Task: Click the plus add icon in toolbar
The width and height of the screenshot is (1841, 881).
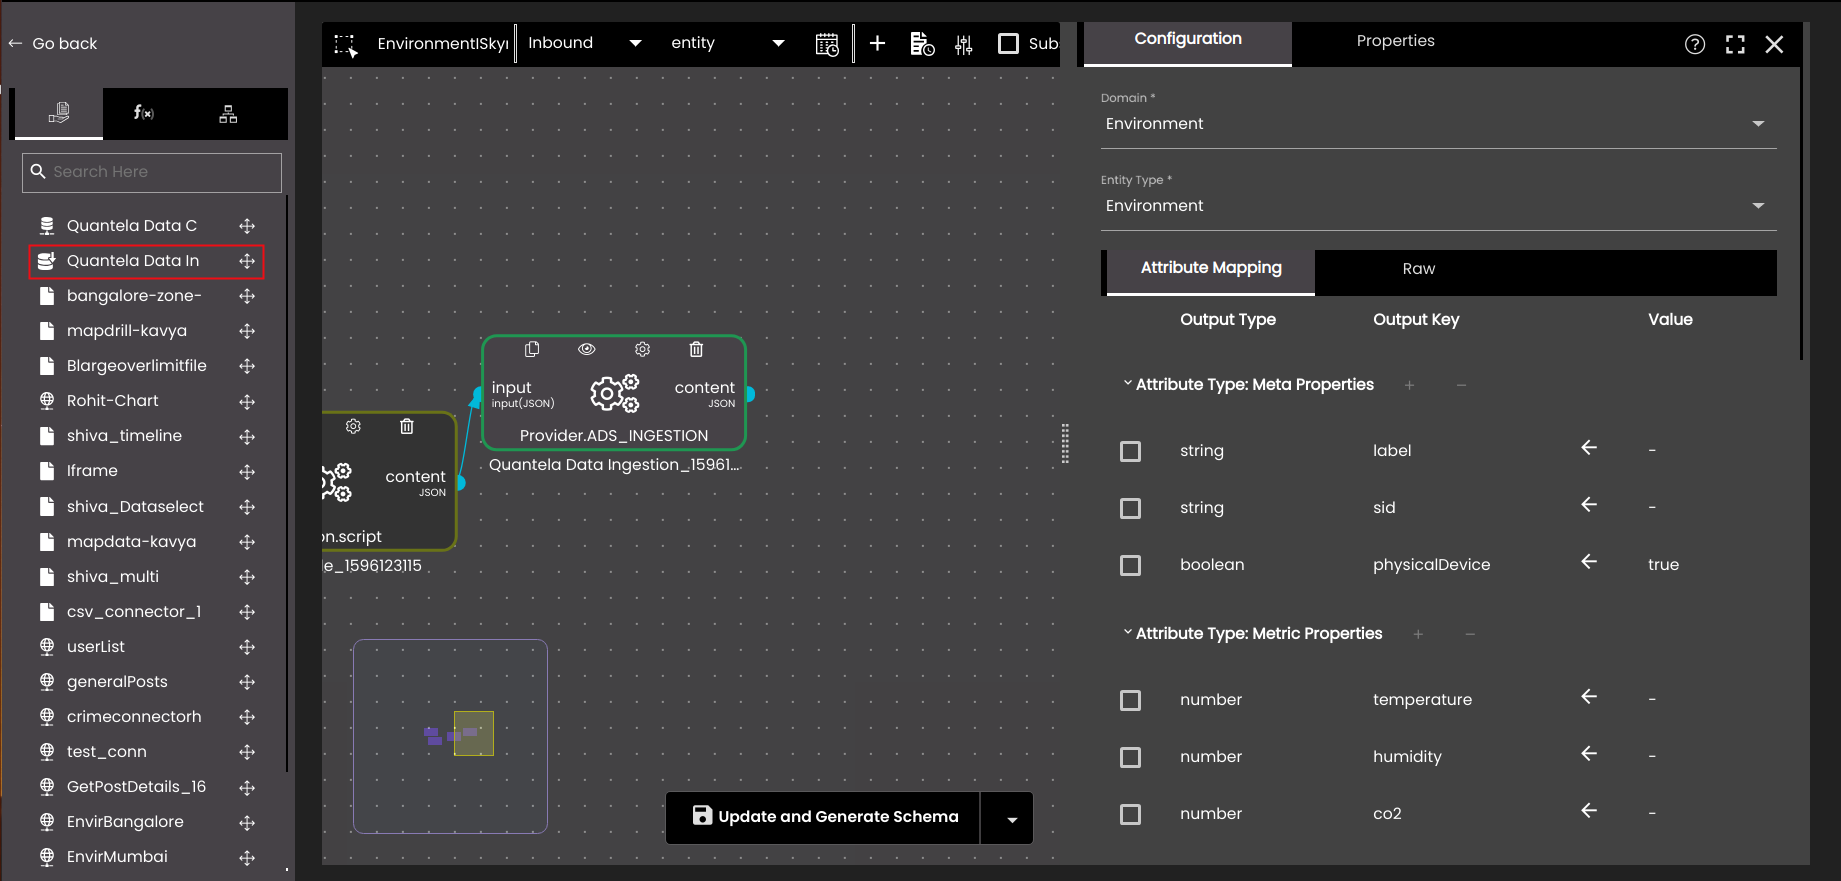Action: pos(877,43)
